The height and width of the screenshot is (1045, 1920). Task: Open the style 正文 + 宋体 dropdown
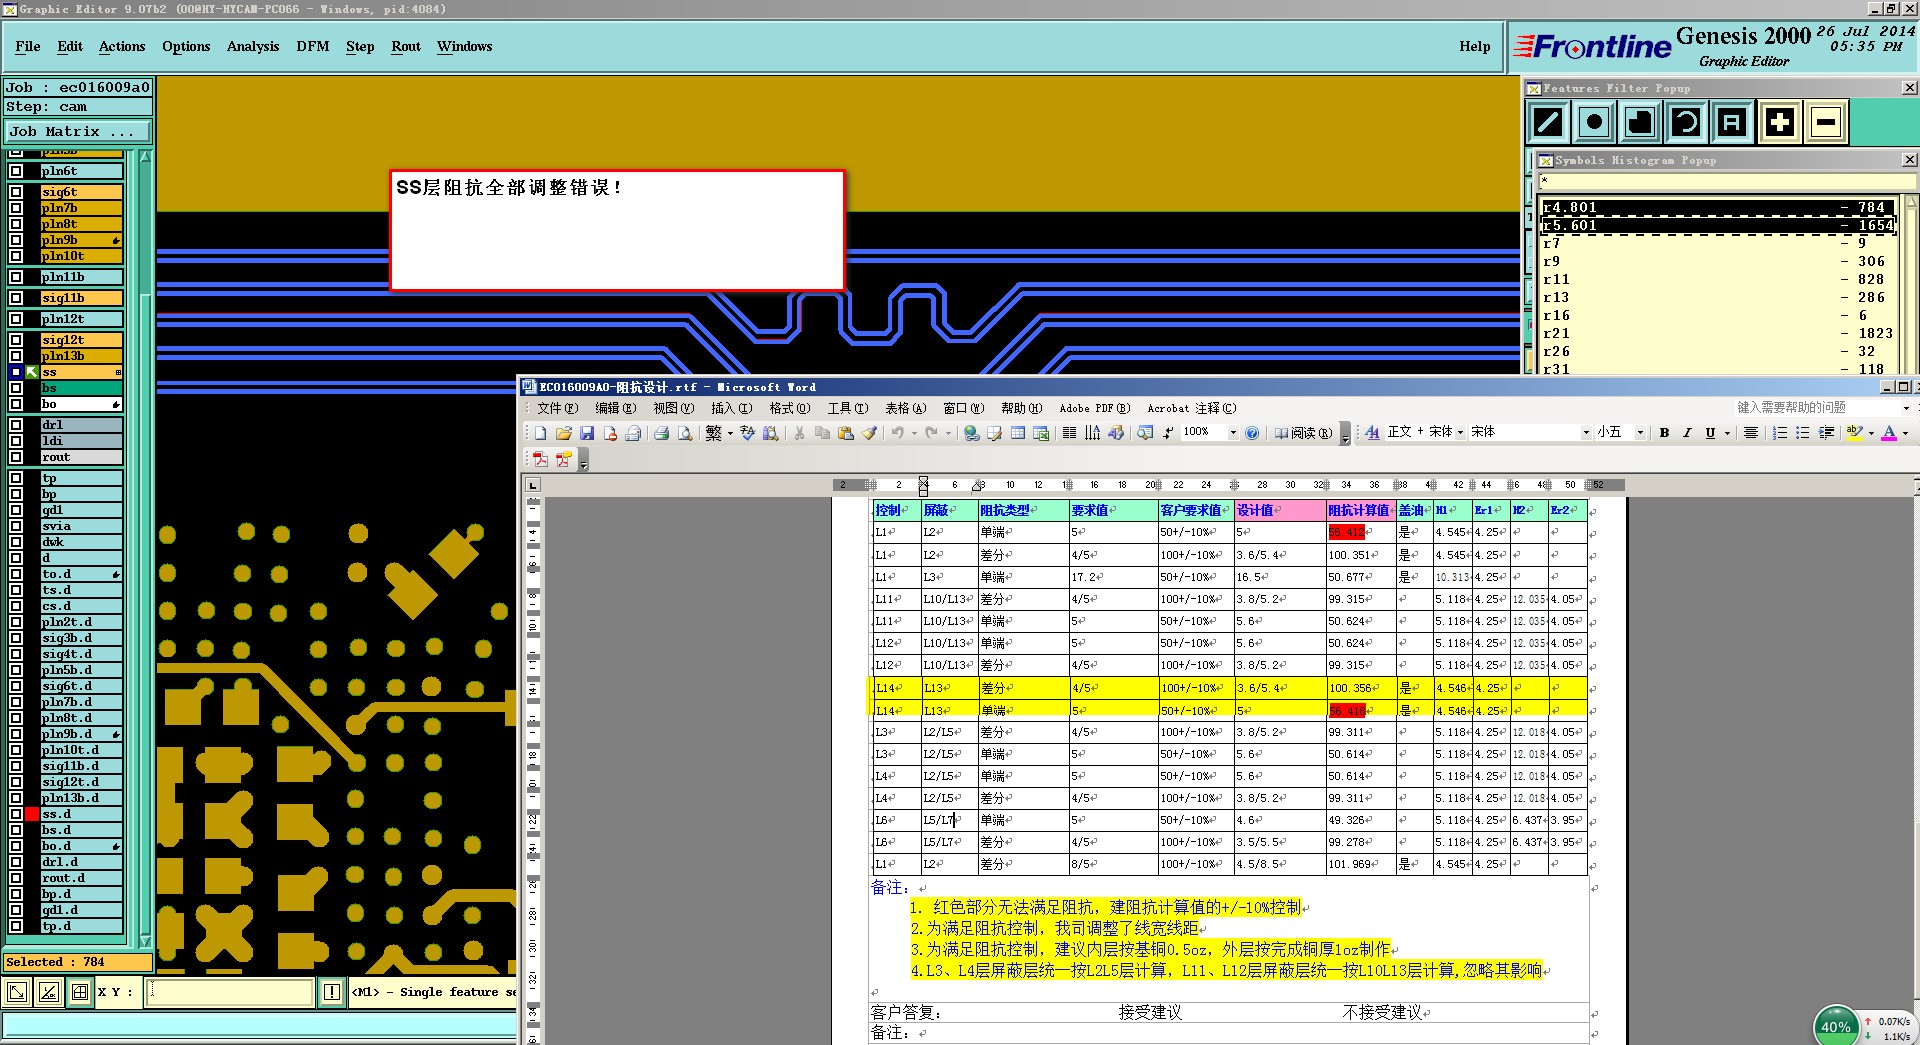click(x=1461, y=433)
